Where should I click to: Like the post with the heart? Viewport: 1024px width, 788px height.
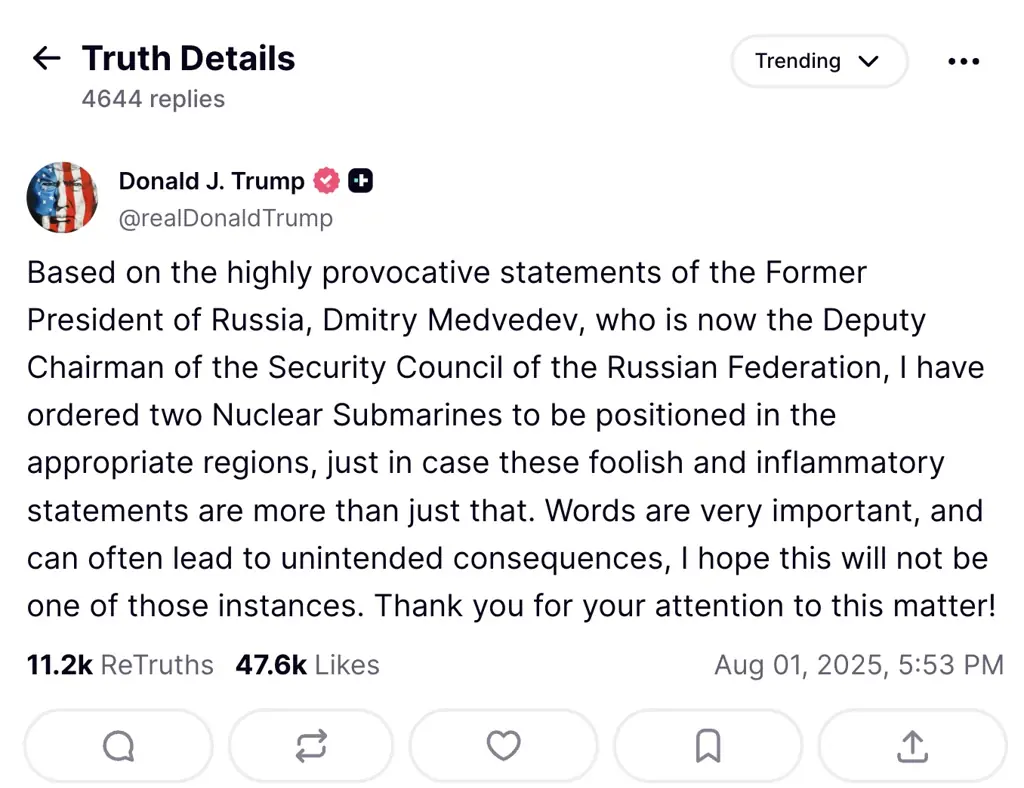pyautogui.click(x=503, y=746)
